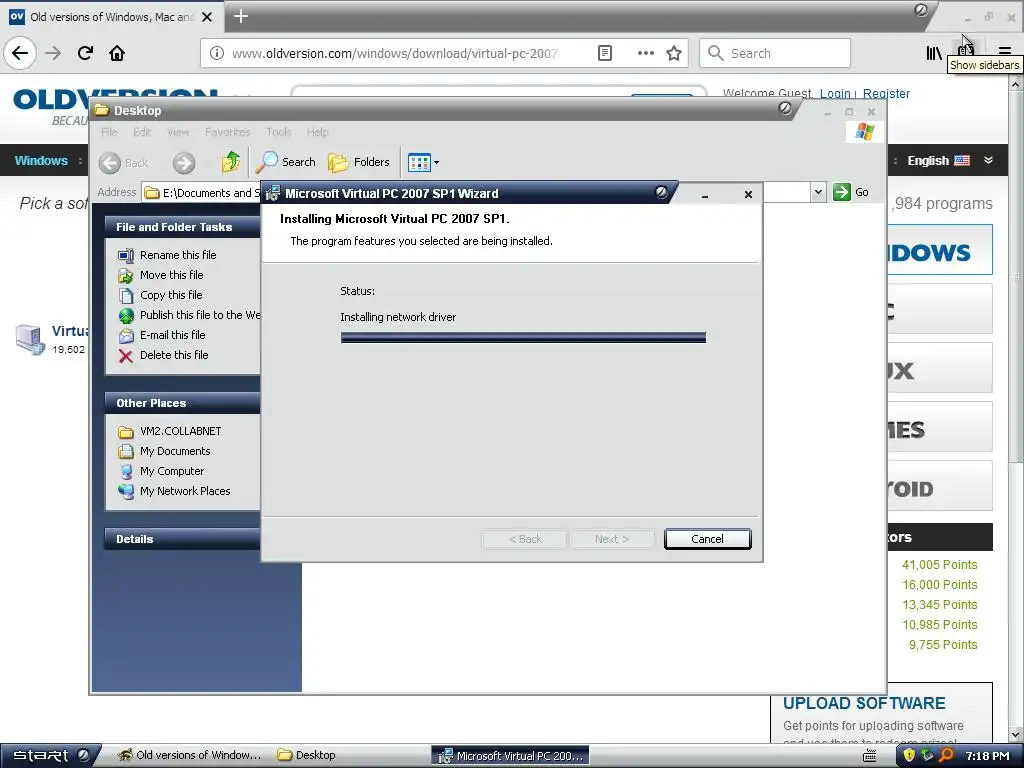Screen dimensions: 1024x768
Task: Cancel the Virtual PC 2007 installation
Action: tap(707, 539)
